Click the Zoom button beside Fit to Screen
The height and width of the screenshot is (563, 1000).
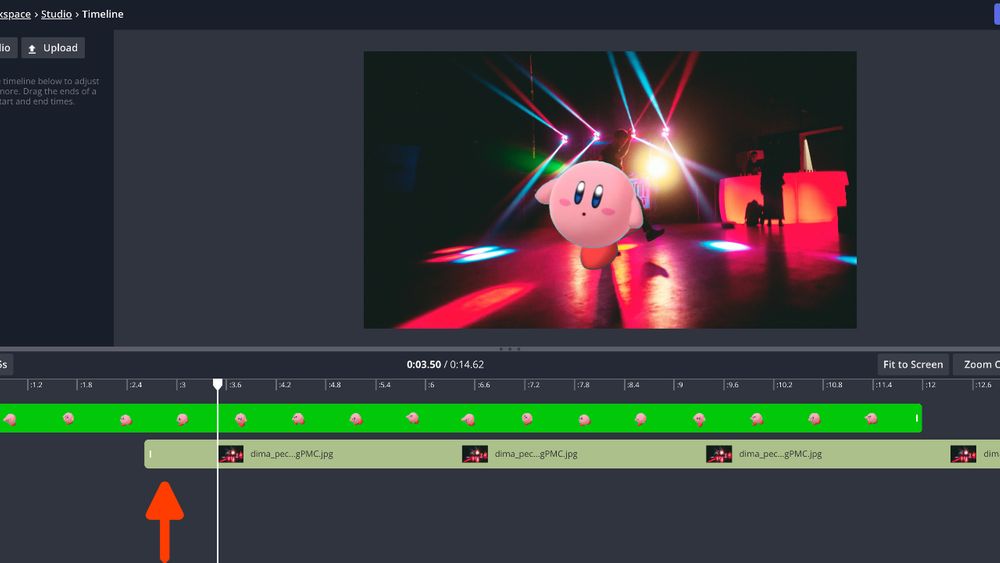pos(978,365)
